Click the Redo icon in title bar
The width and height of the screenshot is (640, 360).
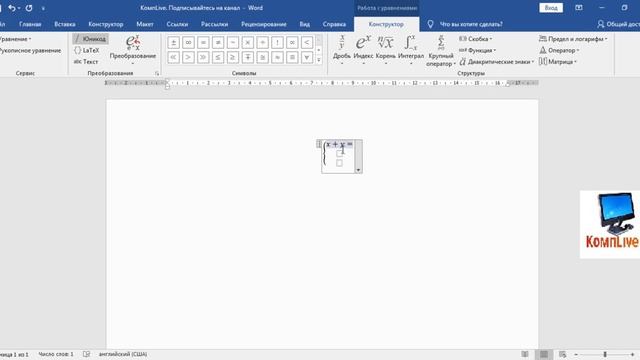pos(29,8)
